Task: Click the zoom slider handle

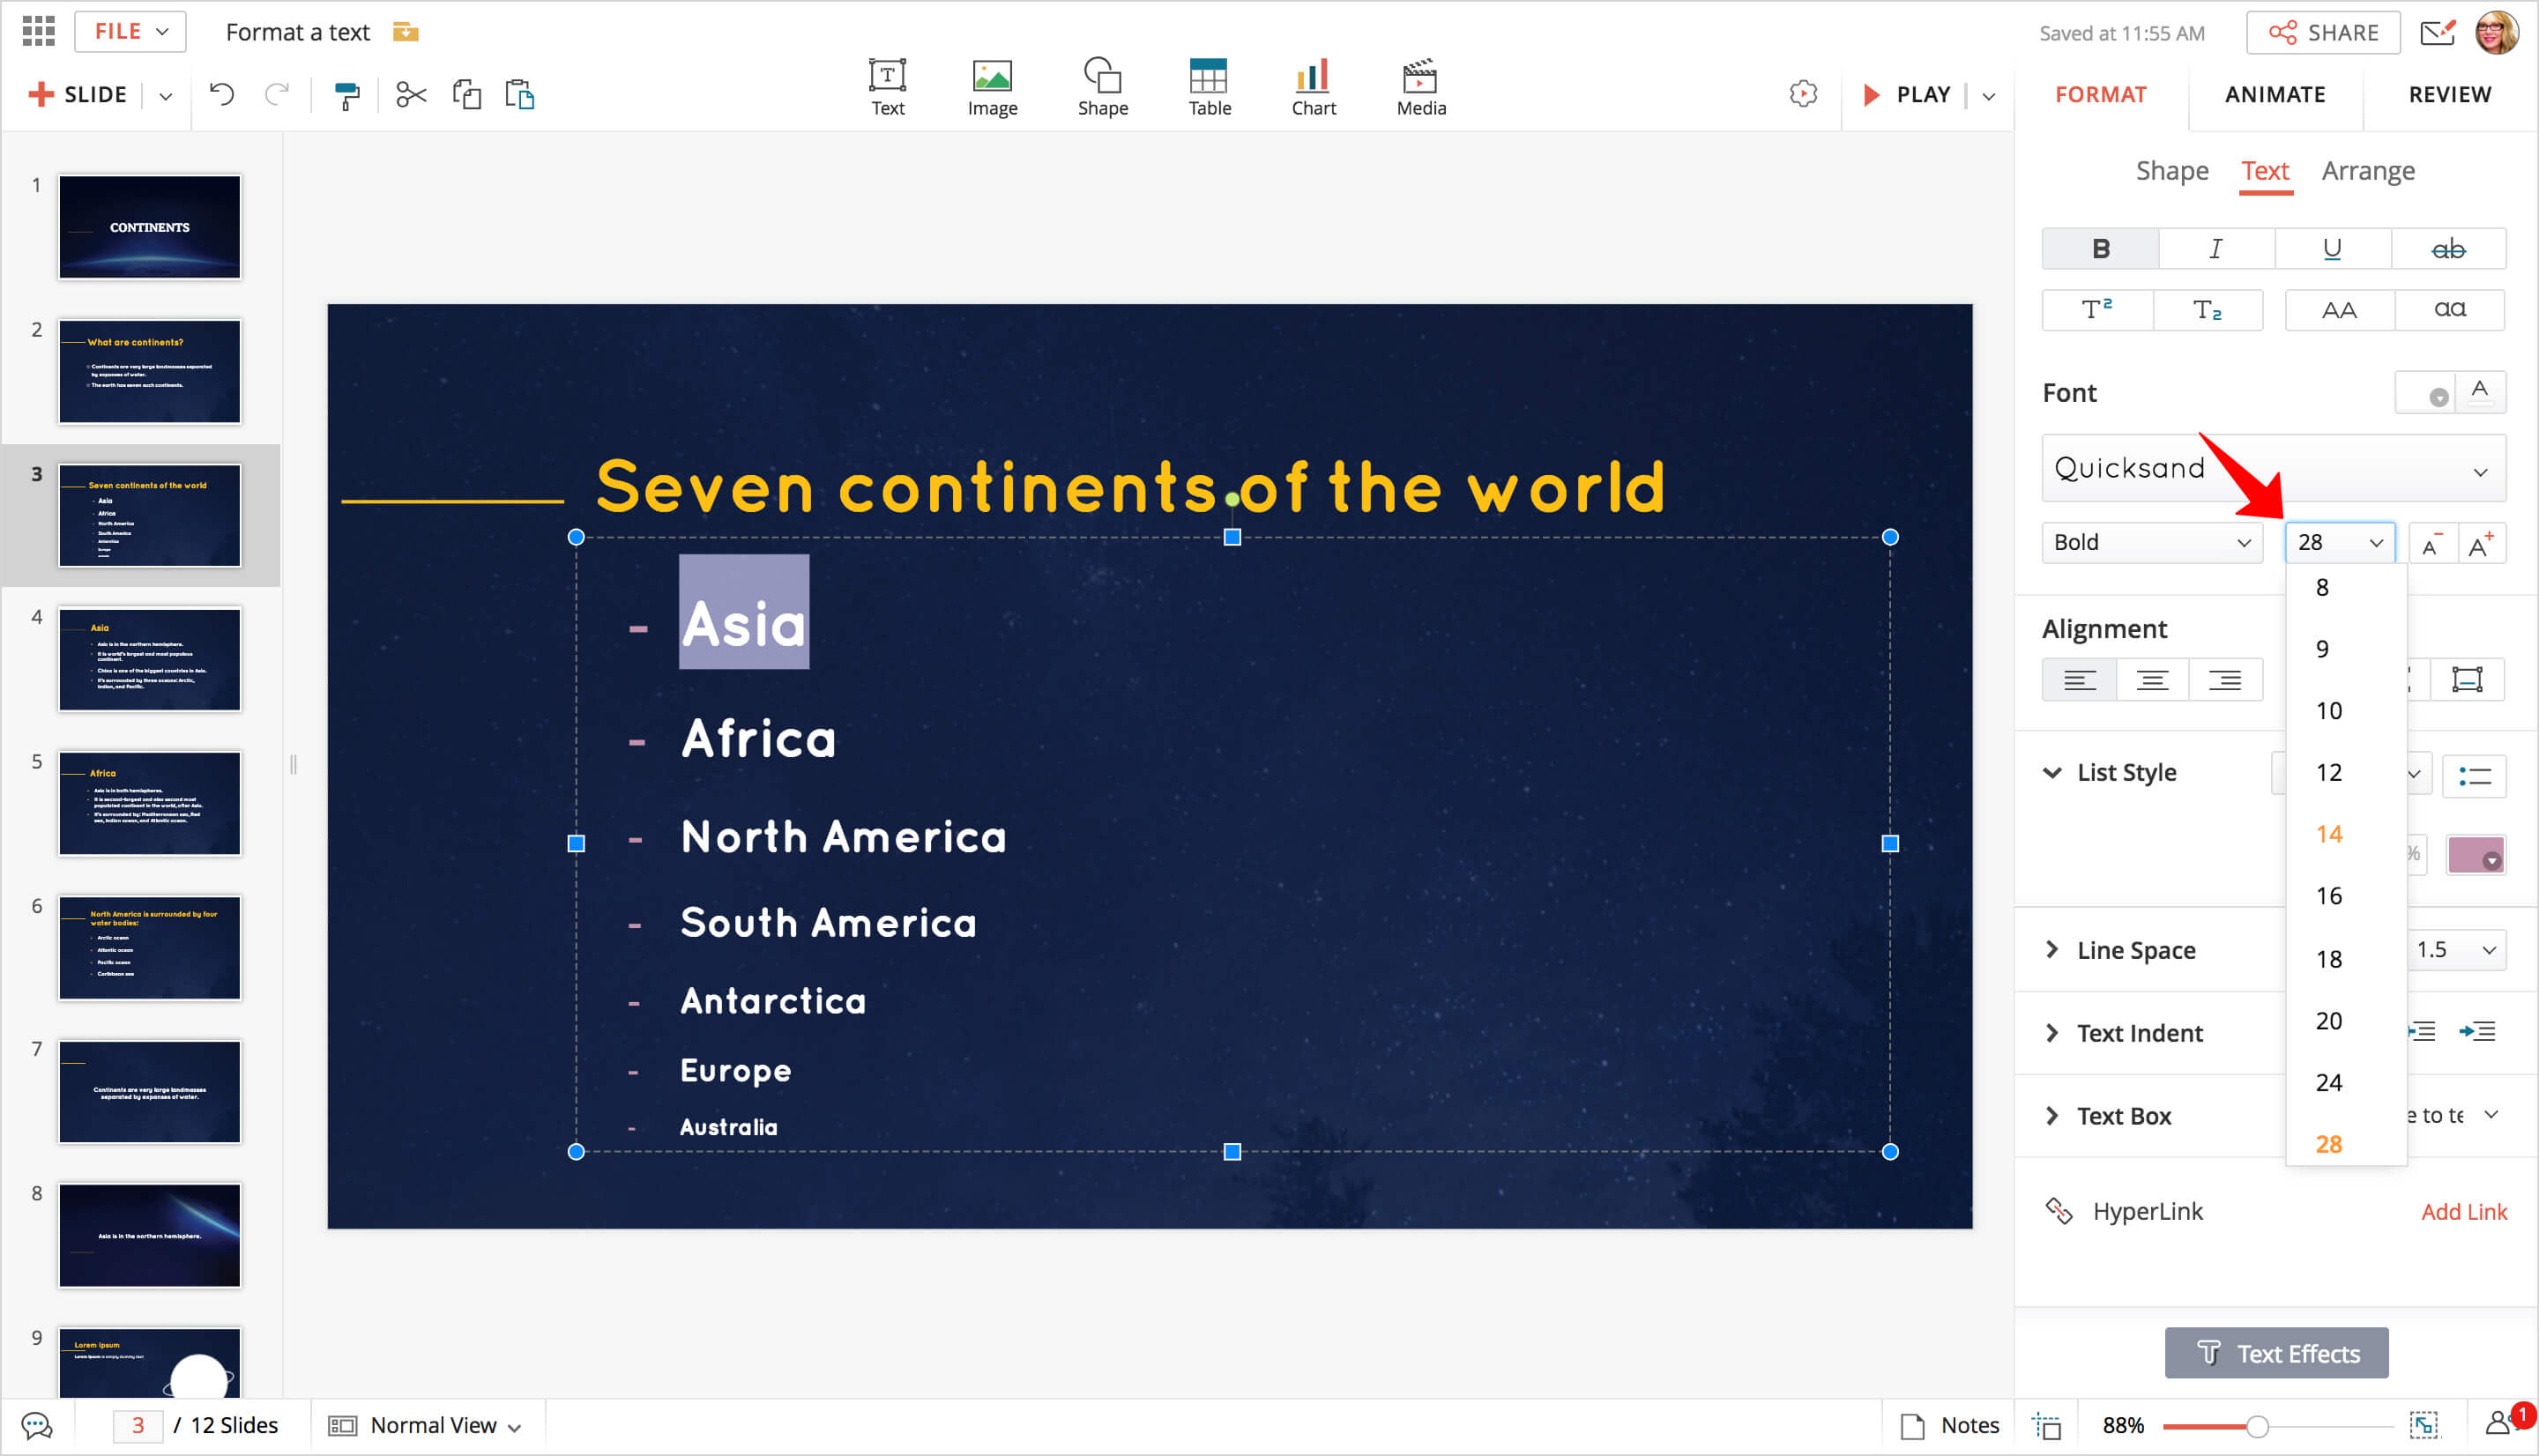Action: (x=2257, y=1426)
